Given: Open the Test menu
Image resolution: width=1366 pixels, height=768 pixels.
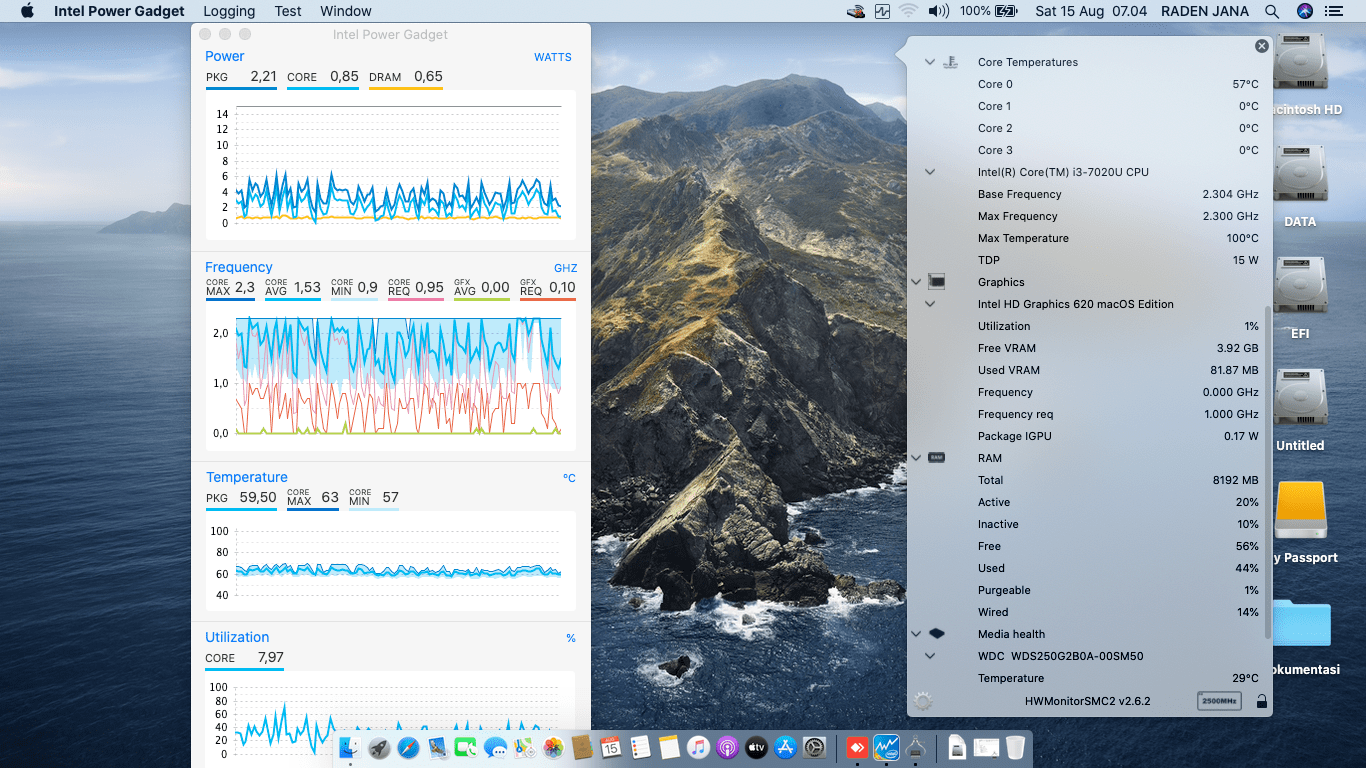Looking at the screenshot, I should pyautogui.click(x=288, y=11).
